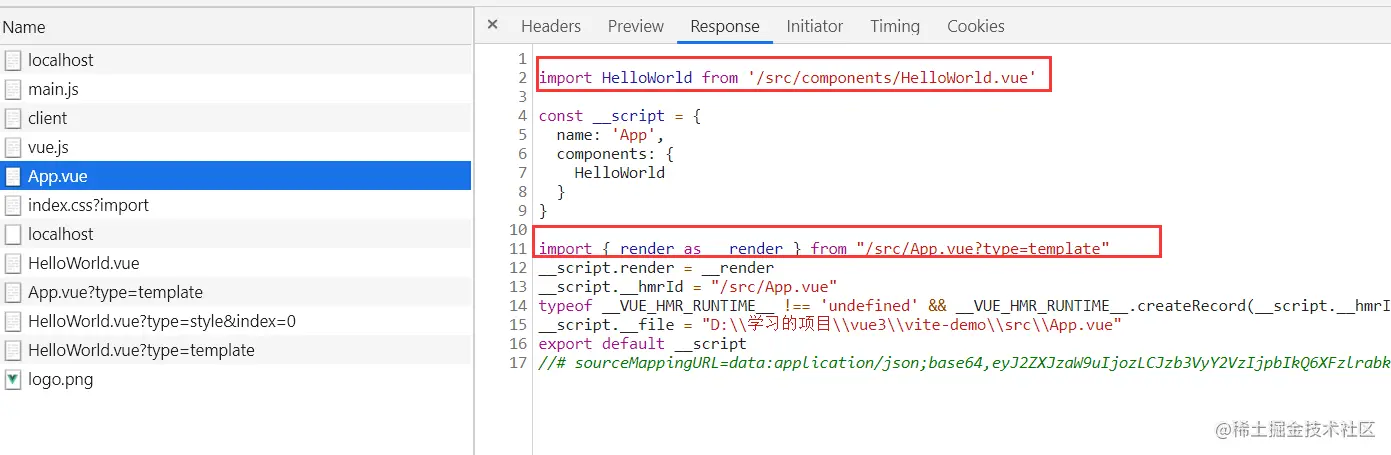Select the index.css?import request
The image size is (1391, 455).
tap(236, 205)
